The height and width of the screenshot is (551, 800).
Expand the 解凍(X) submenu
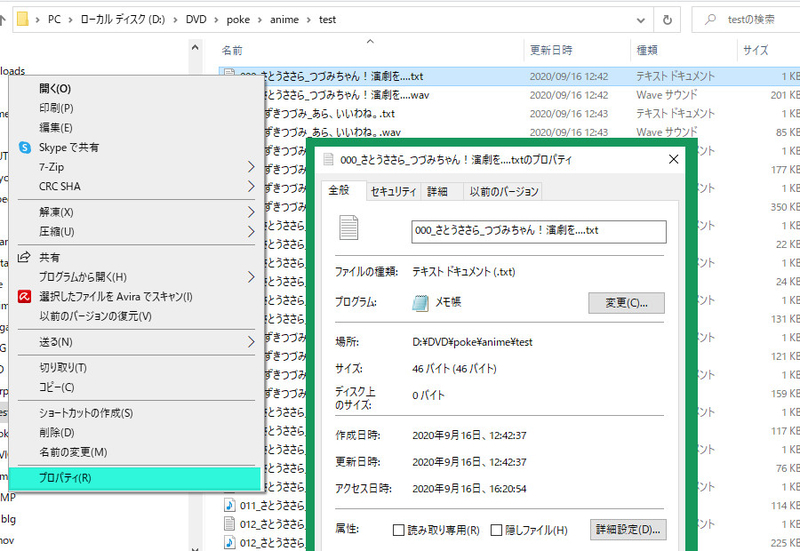[x=251, y=212]
